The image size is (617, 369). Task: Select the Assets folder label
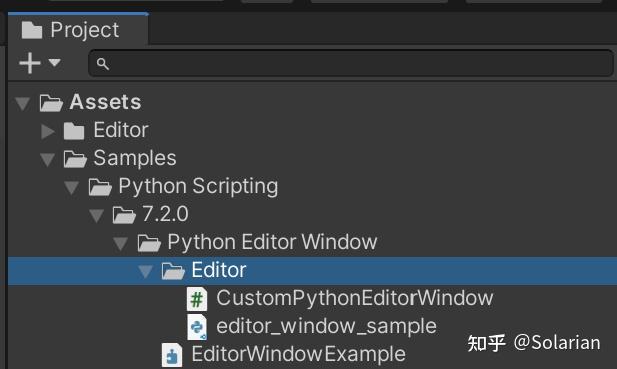coord(105,102)
